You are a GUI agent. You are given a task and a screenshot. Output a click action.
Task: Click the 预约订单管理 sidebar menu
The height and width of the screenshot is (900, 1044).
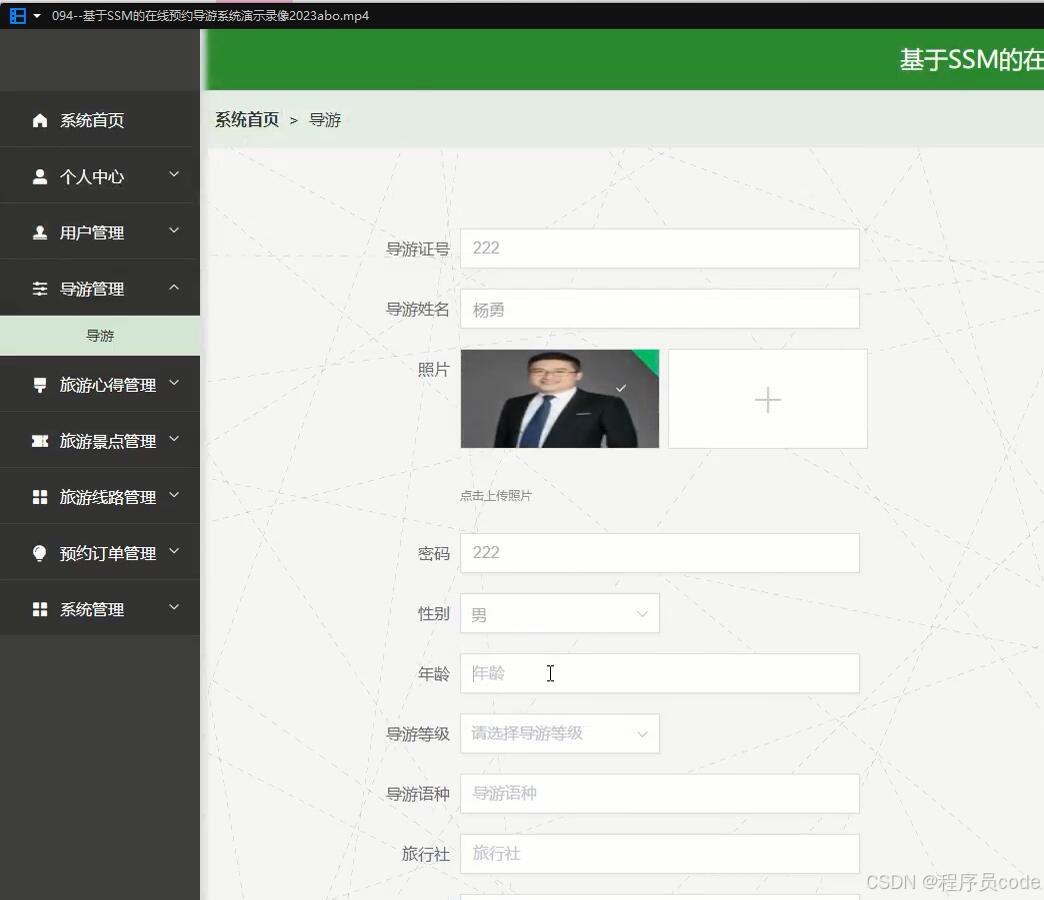(100, 553)
